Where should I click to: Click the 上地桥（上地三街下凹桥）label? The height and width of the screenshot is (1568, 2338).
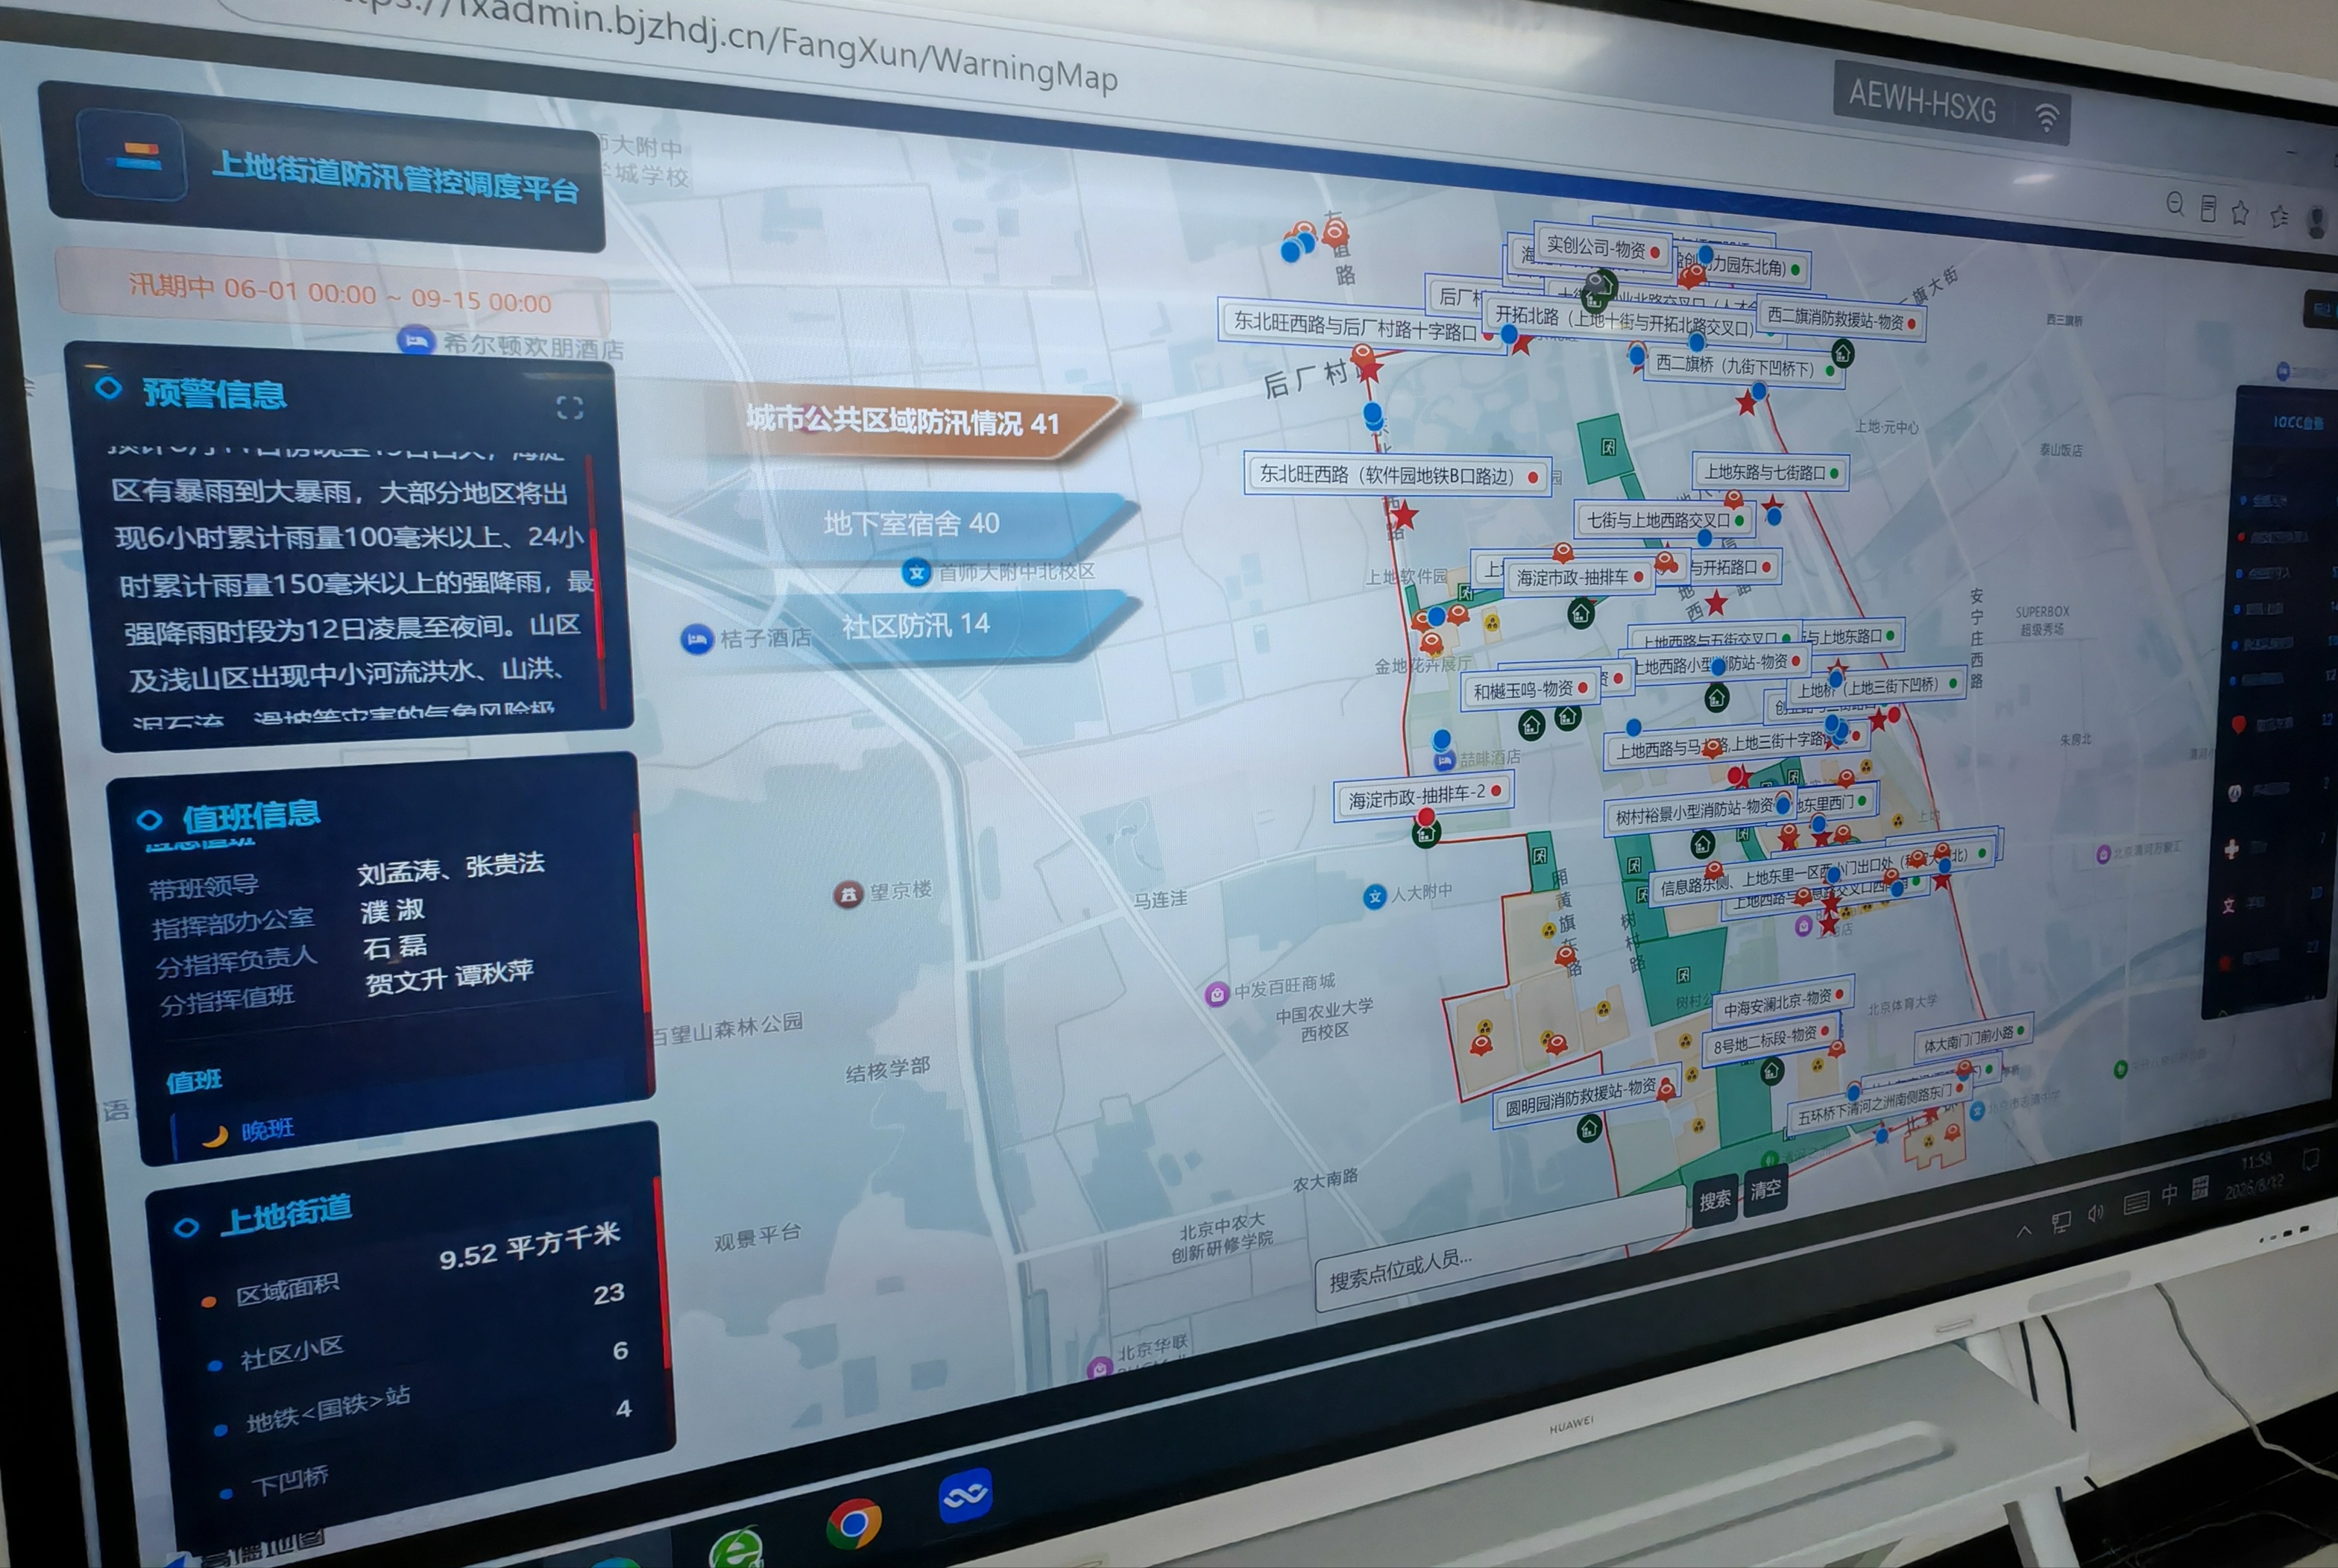pyautogui.click(x=1874, y=687)
